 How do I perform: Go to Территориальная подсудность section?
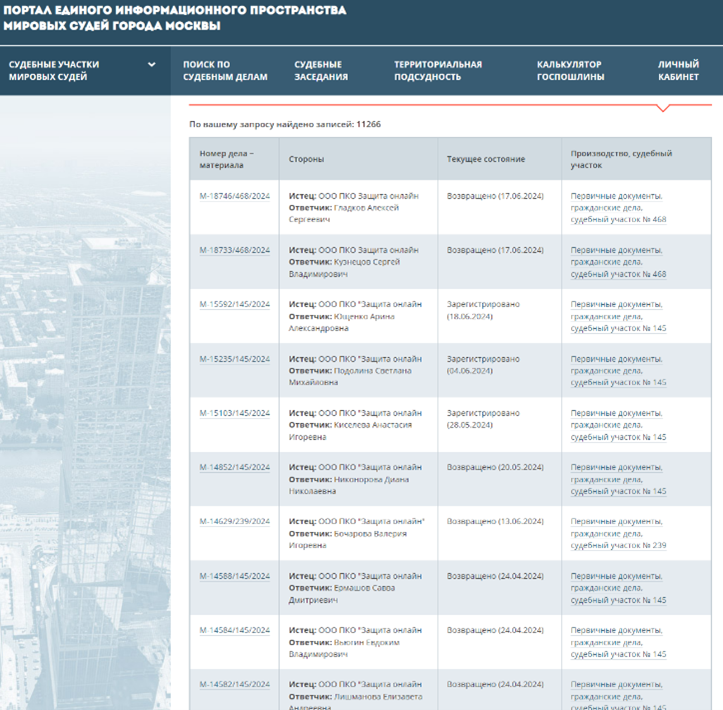(437, 70)
